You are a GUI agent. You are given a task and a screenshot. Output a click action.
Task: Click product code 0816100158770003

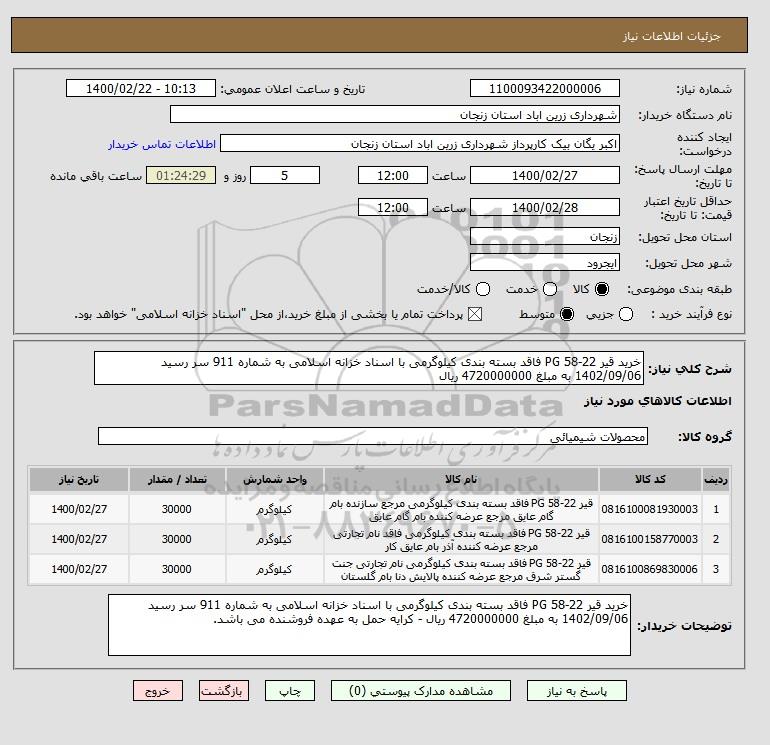point(649,540)
